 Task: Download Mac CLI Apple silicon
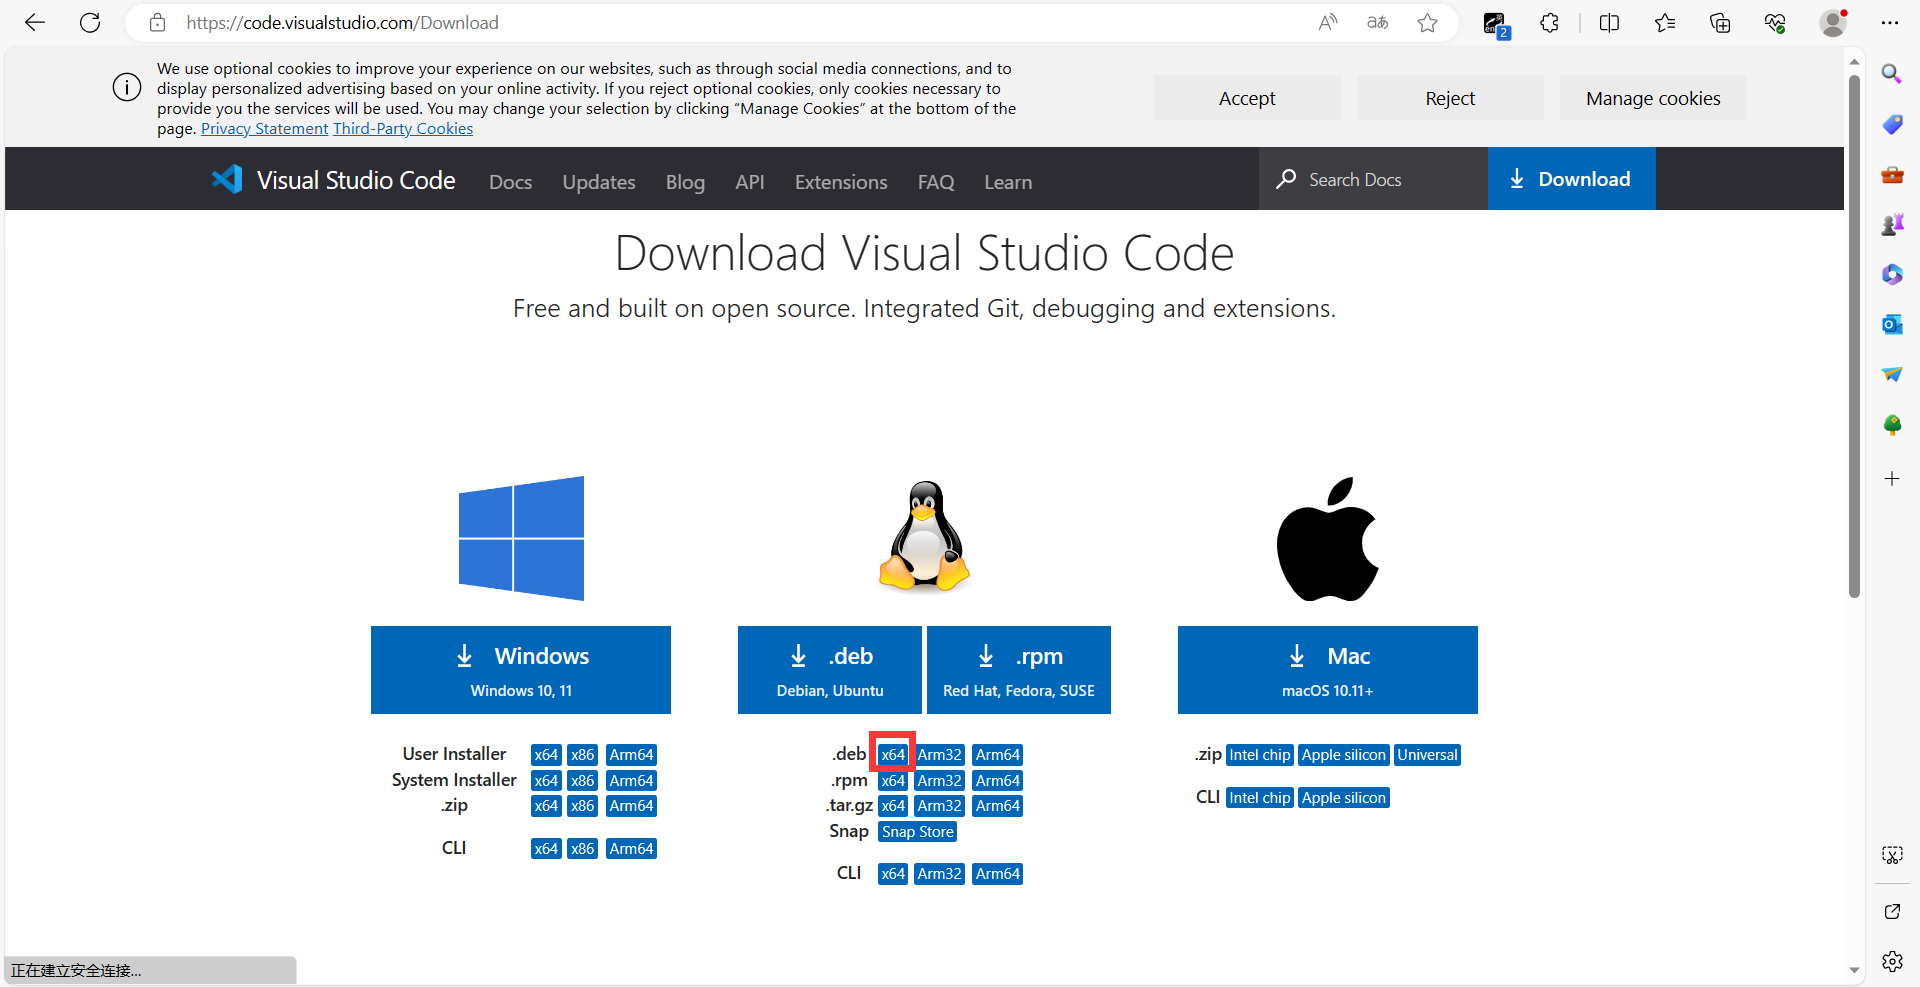(x=1344, y=798)
